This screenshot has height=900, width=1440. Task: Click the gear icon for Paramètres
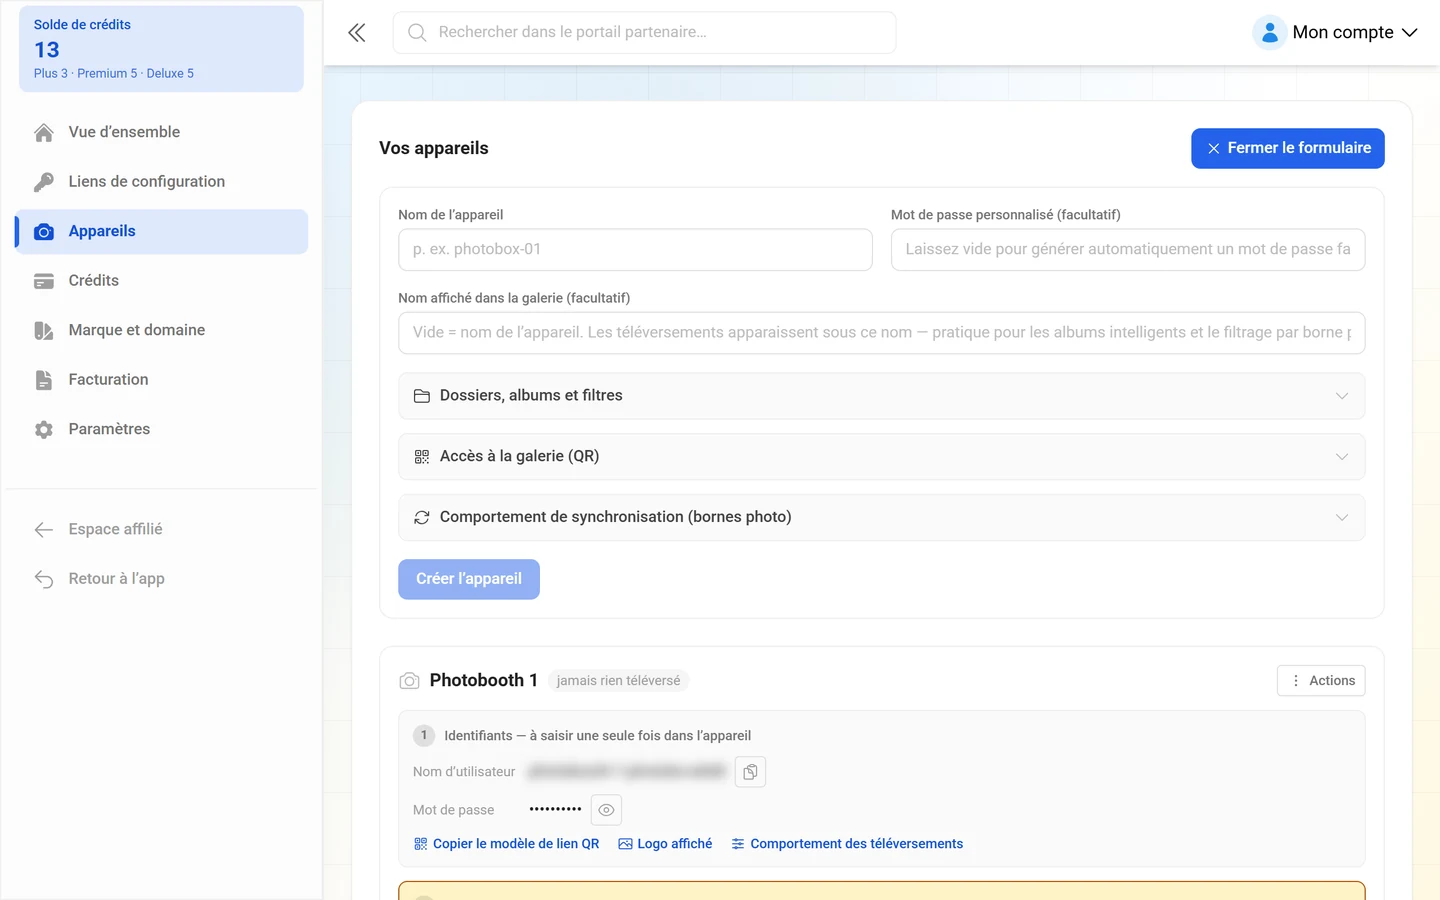[x=44, y=430]
